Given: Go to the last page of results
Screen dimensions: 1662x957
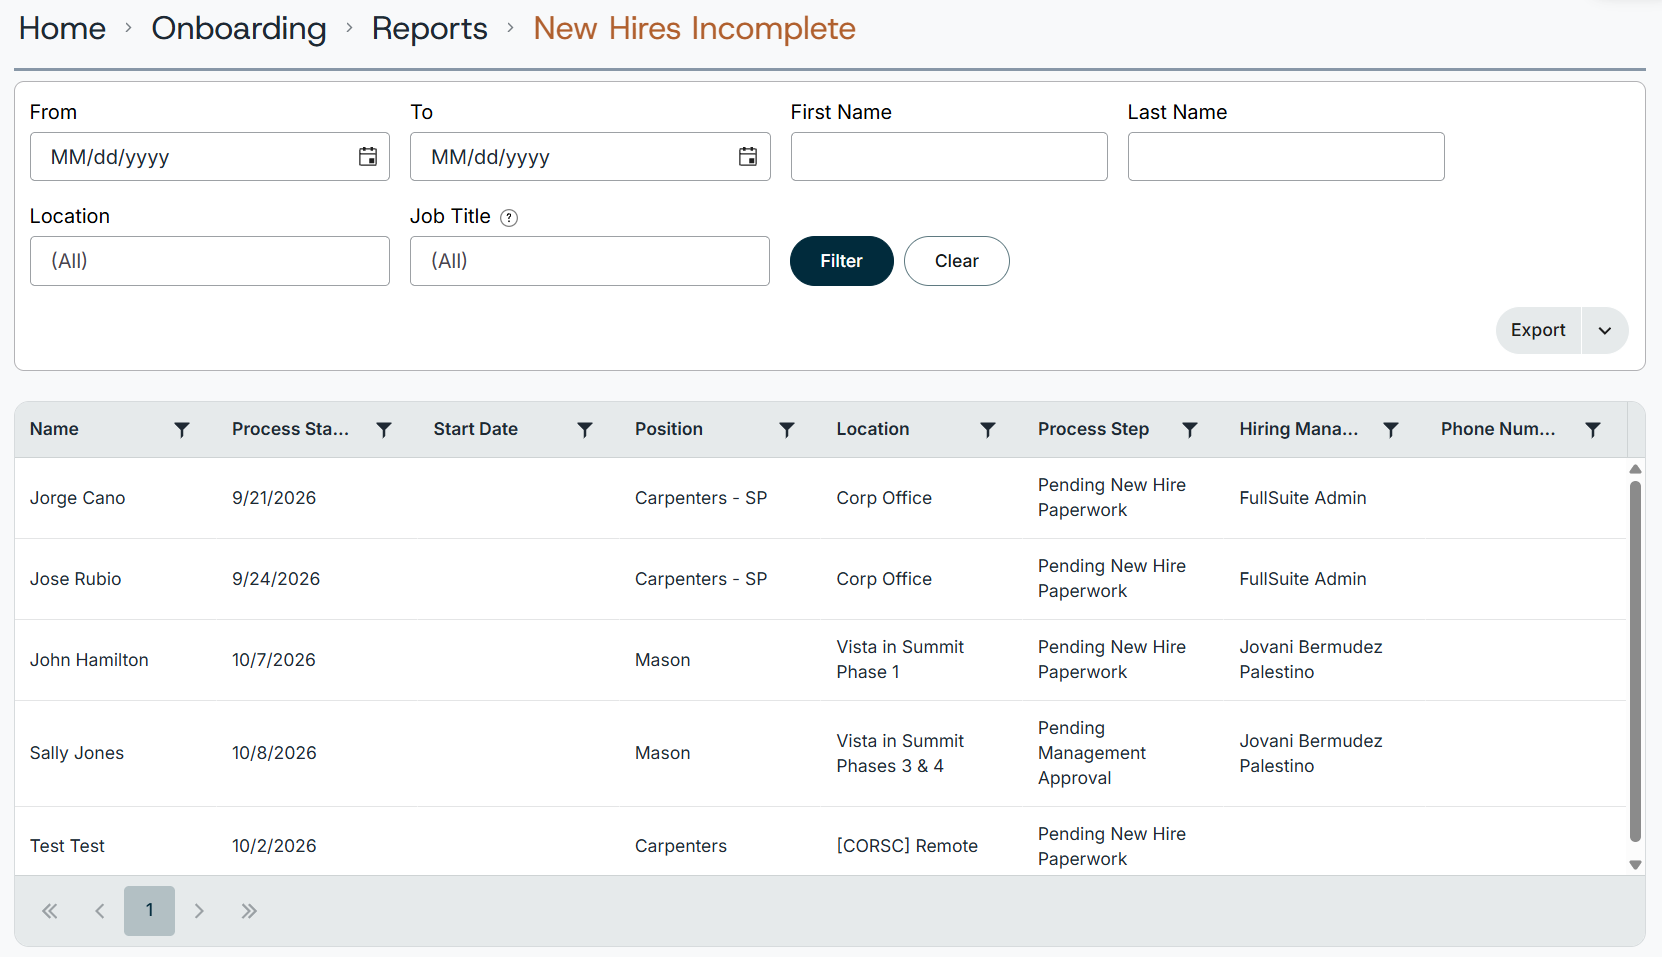Looking at the screenshot, I should coord(249,911).
